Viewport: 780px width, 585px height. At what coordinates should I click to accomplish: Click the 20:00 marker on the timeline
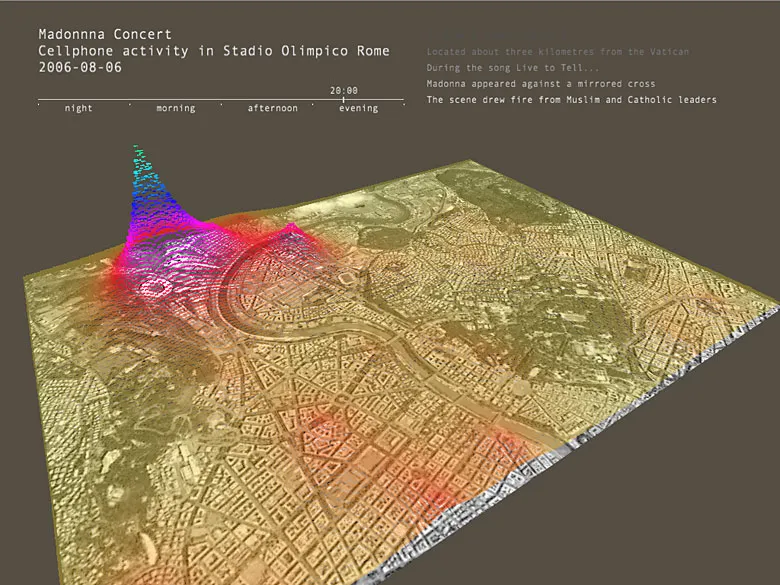pos(343,99)
